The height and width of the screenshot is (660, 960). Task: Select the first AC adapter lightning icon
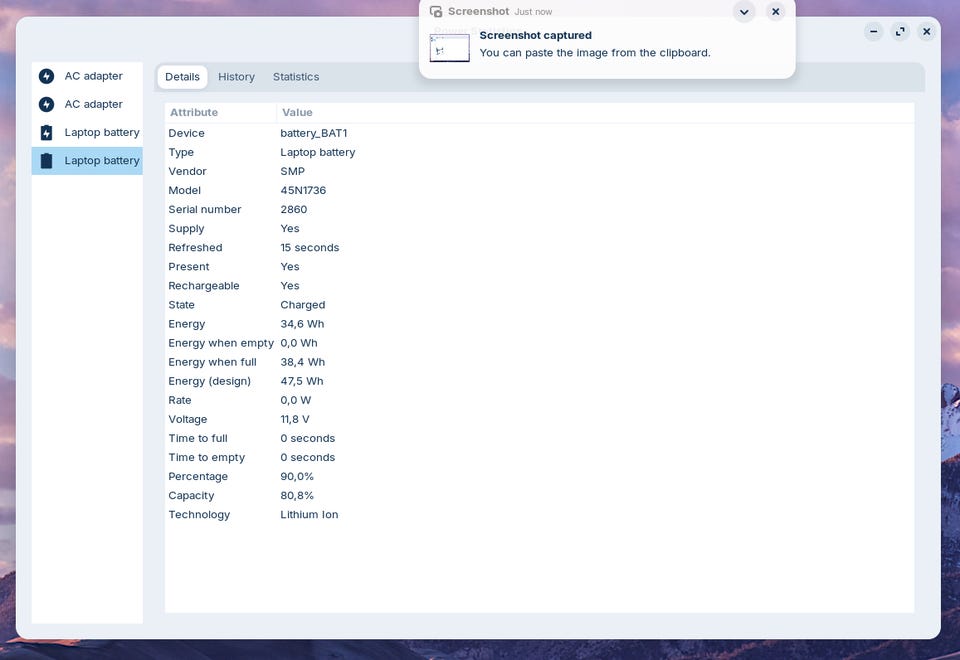47,76
